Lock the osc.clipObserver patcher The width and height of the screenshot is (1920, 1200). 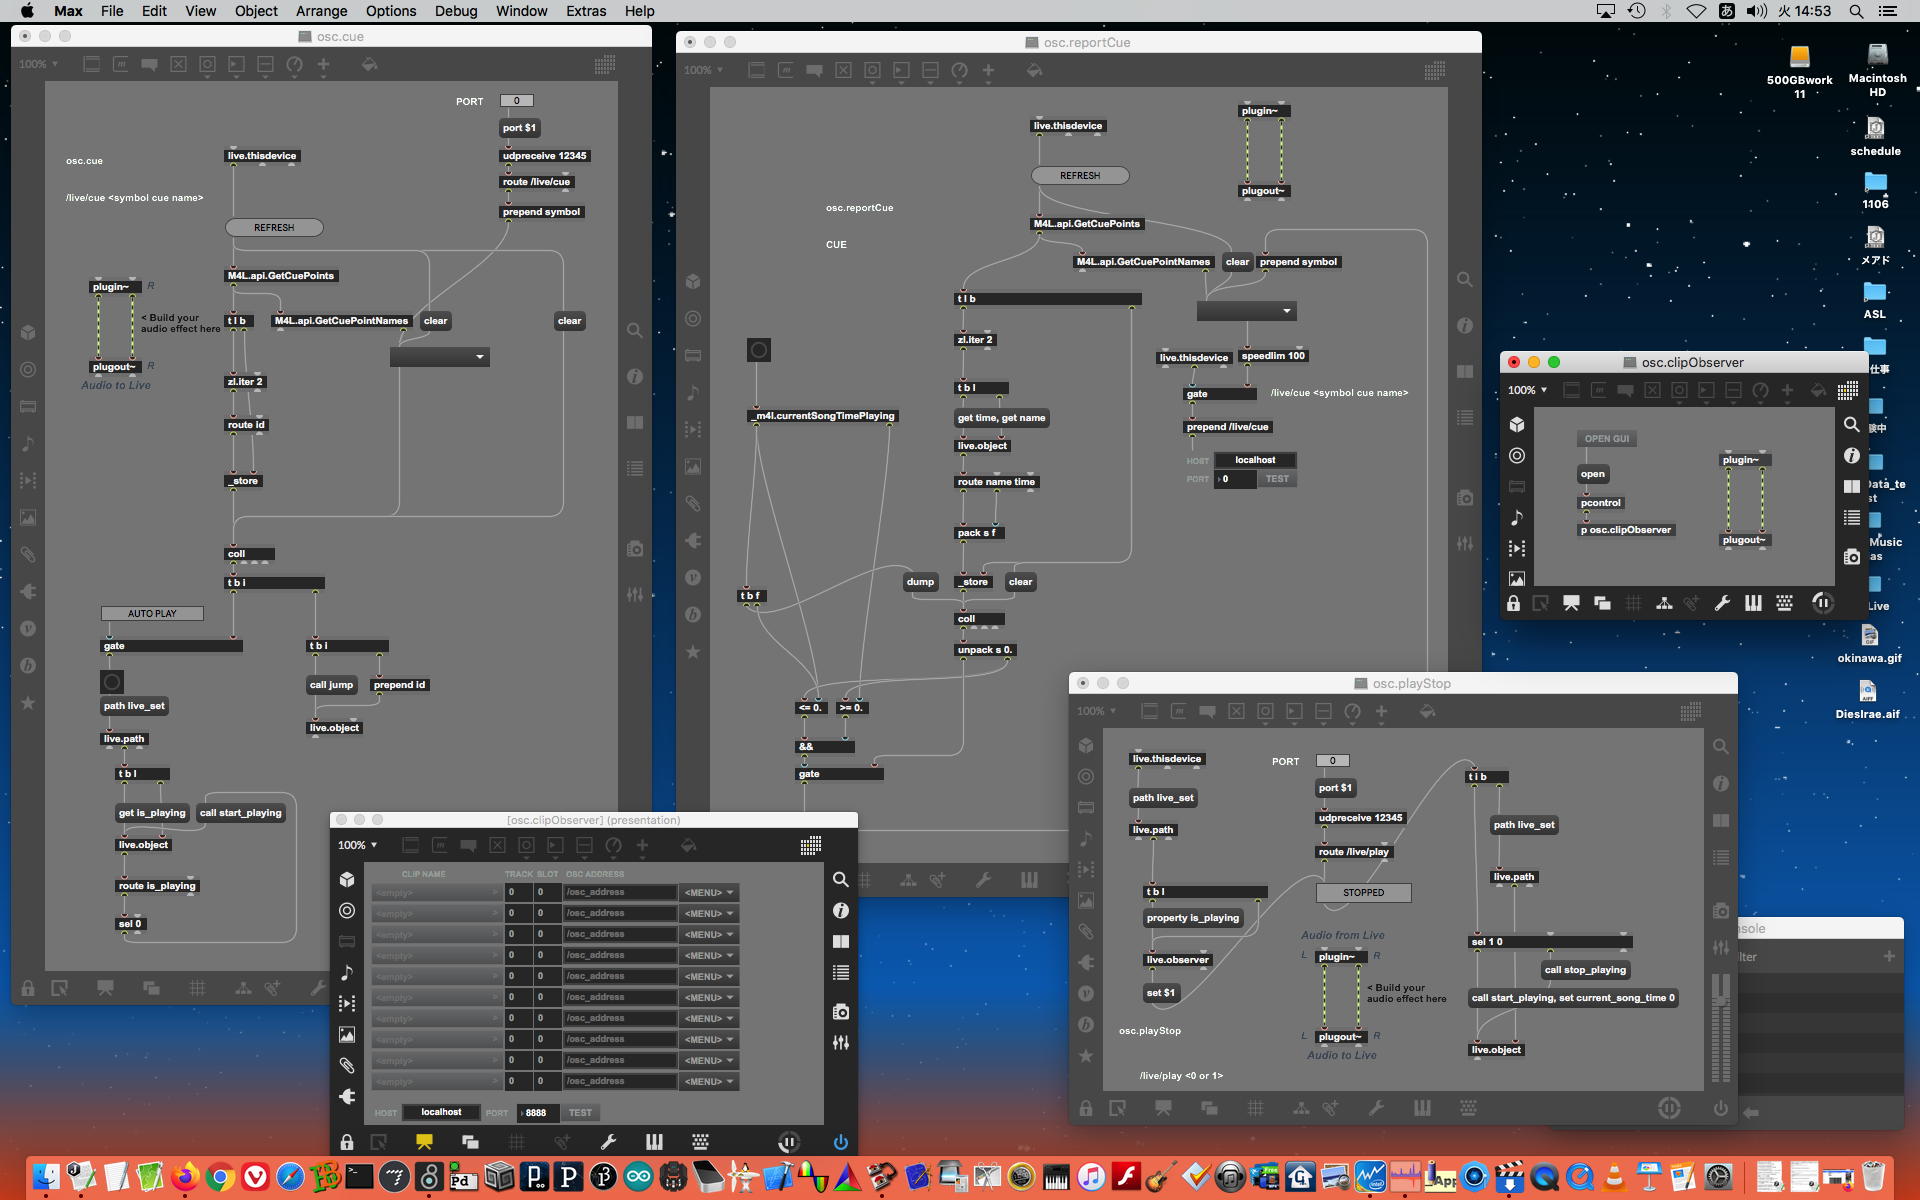(x=1513, y=603)
